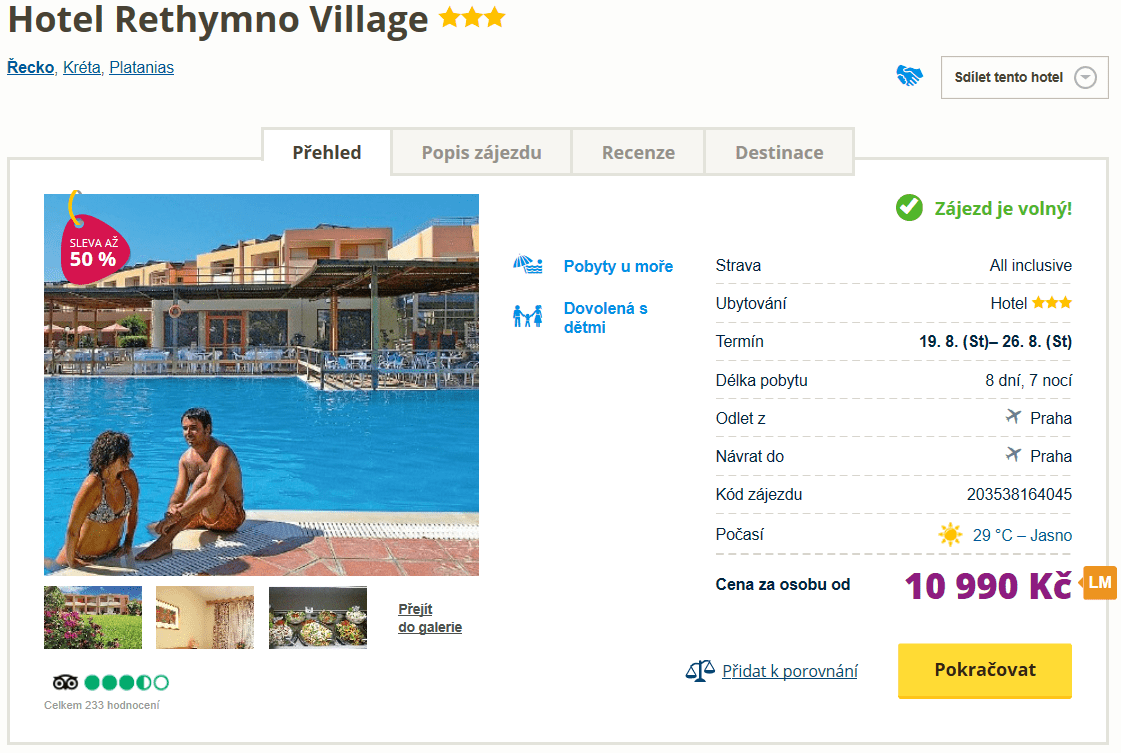1121x753 pixels.
Task: Click the main pool photo
Action: point(261,400)
